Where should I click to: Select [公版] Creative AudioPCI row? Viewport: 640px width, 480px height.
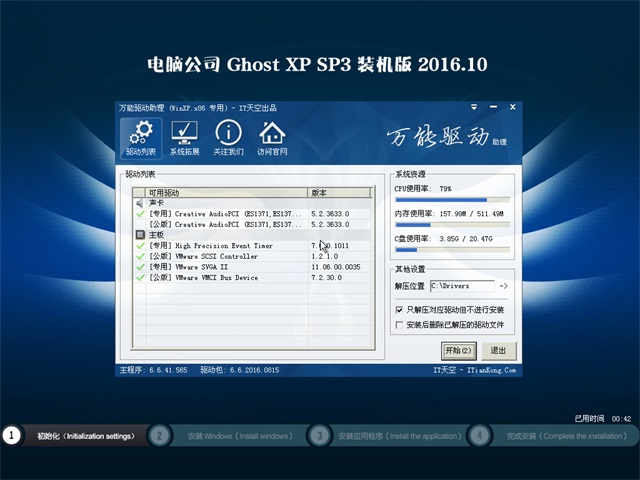252,224
